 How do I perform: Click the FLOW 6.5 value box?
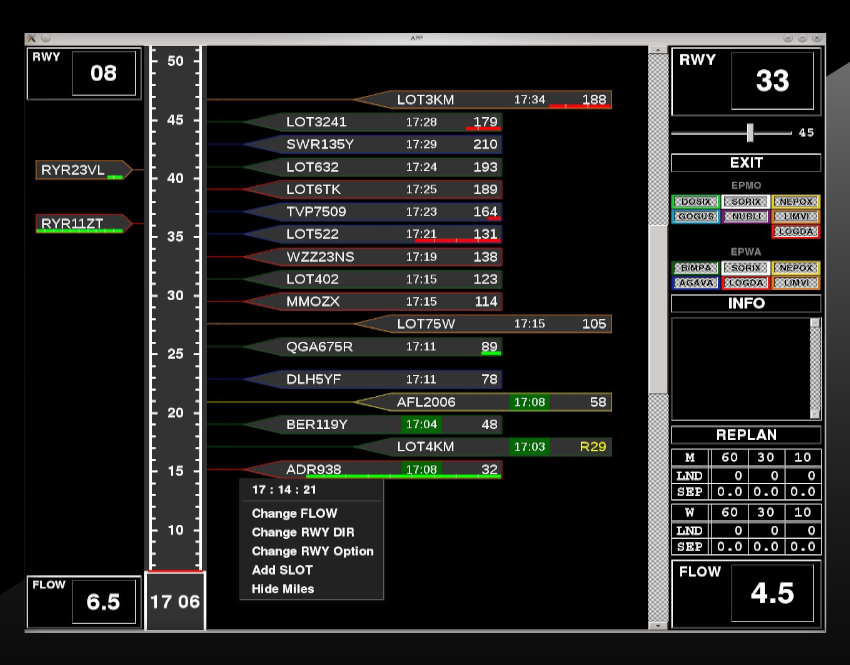click(103, 601)
